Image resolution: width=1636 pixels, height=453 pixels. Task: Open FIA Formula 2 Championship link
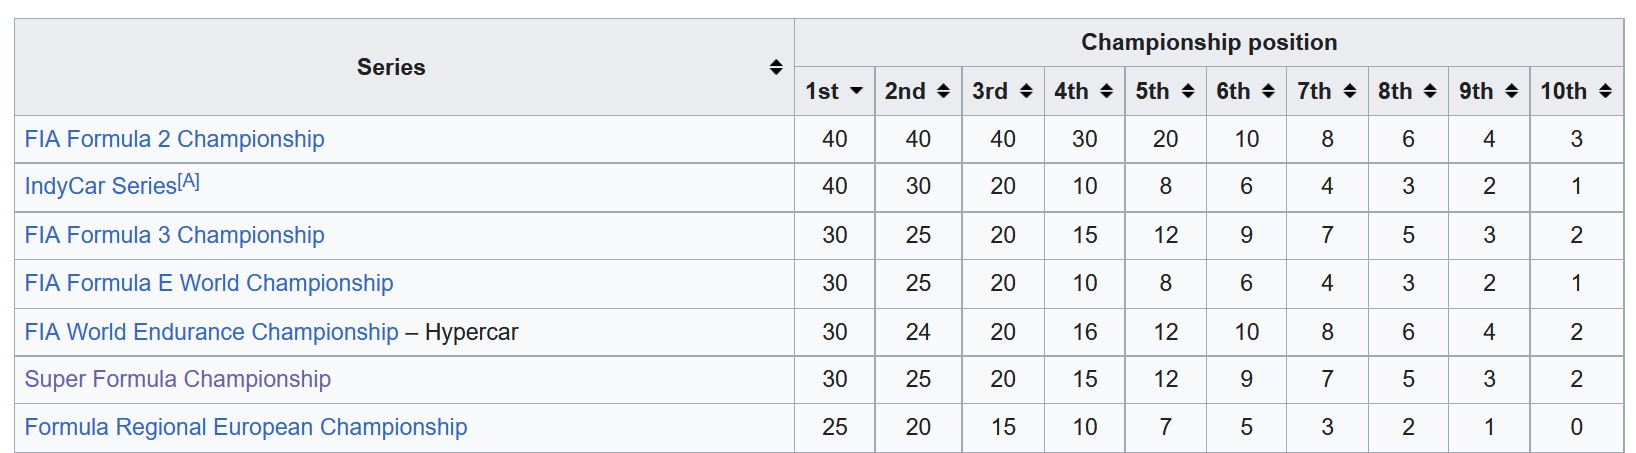(174, 139)
